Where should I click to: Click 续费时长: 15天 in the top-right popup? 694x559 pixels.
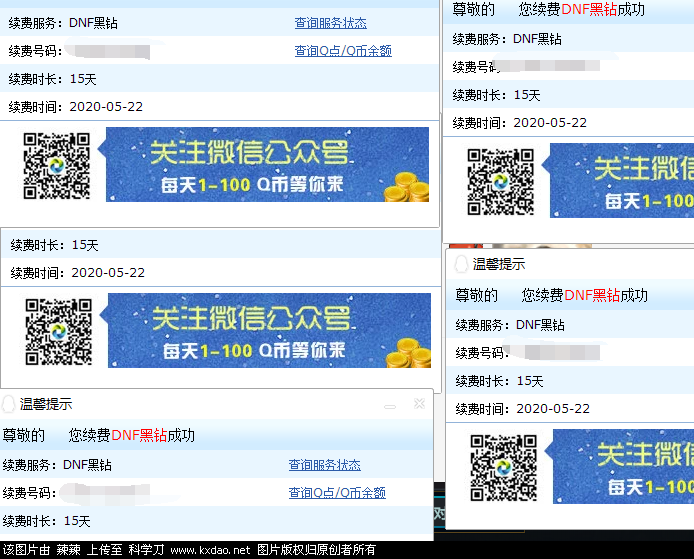496,95
